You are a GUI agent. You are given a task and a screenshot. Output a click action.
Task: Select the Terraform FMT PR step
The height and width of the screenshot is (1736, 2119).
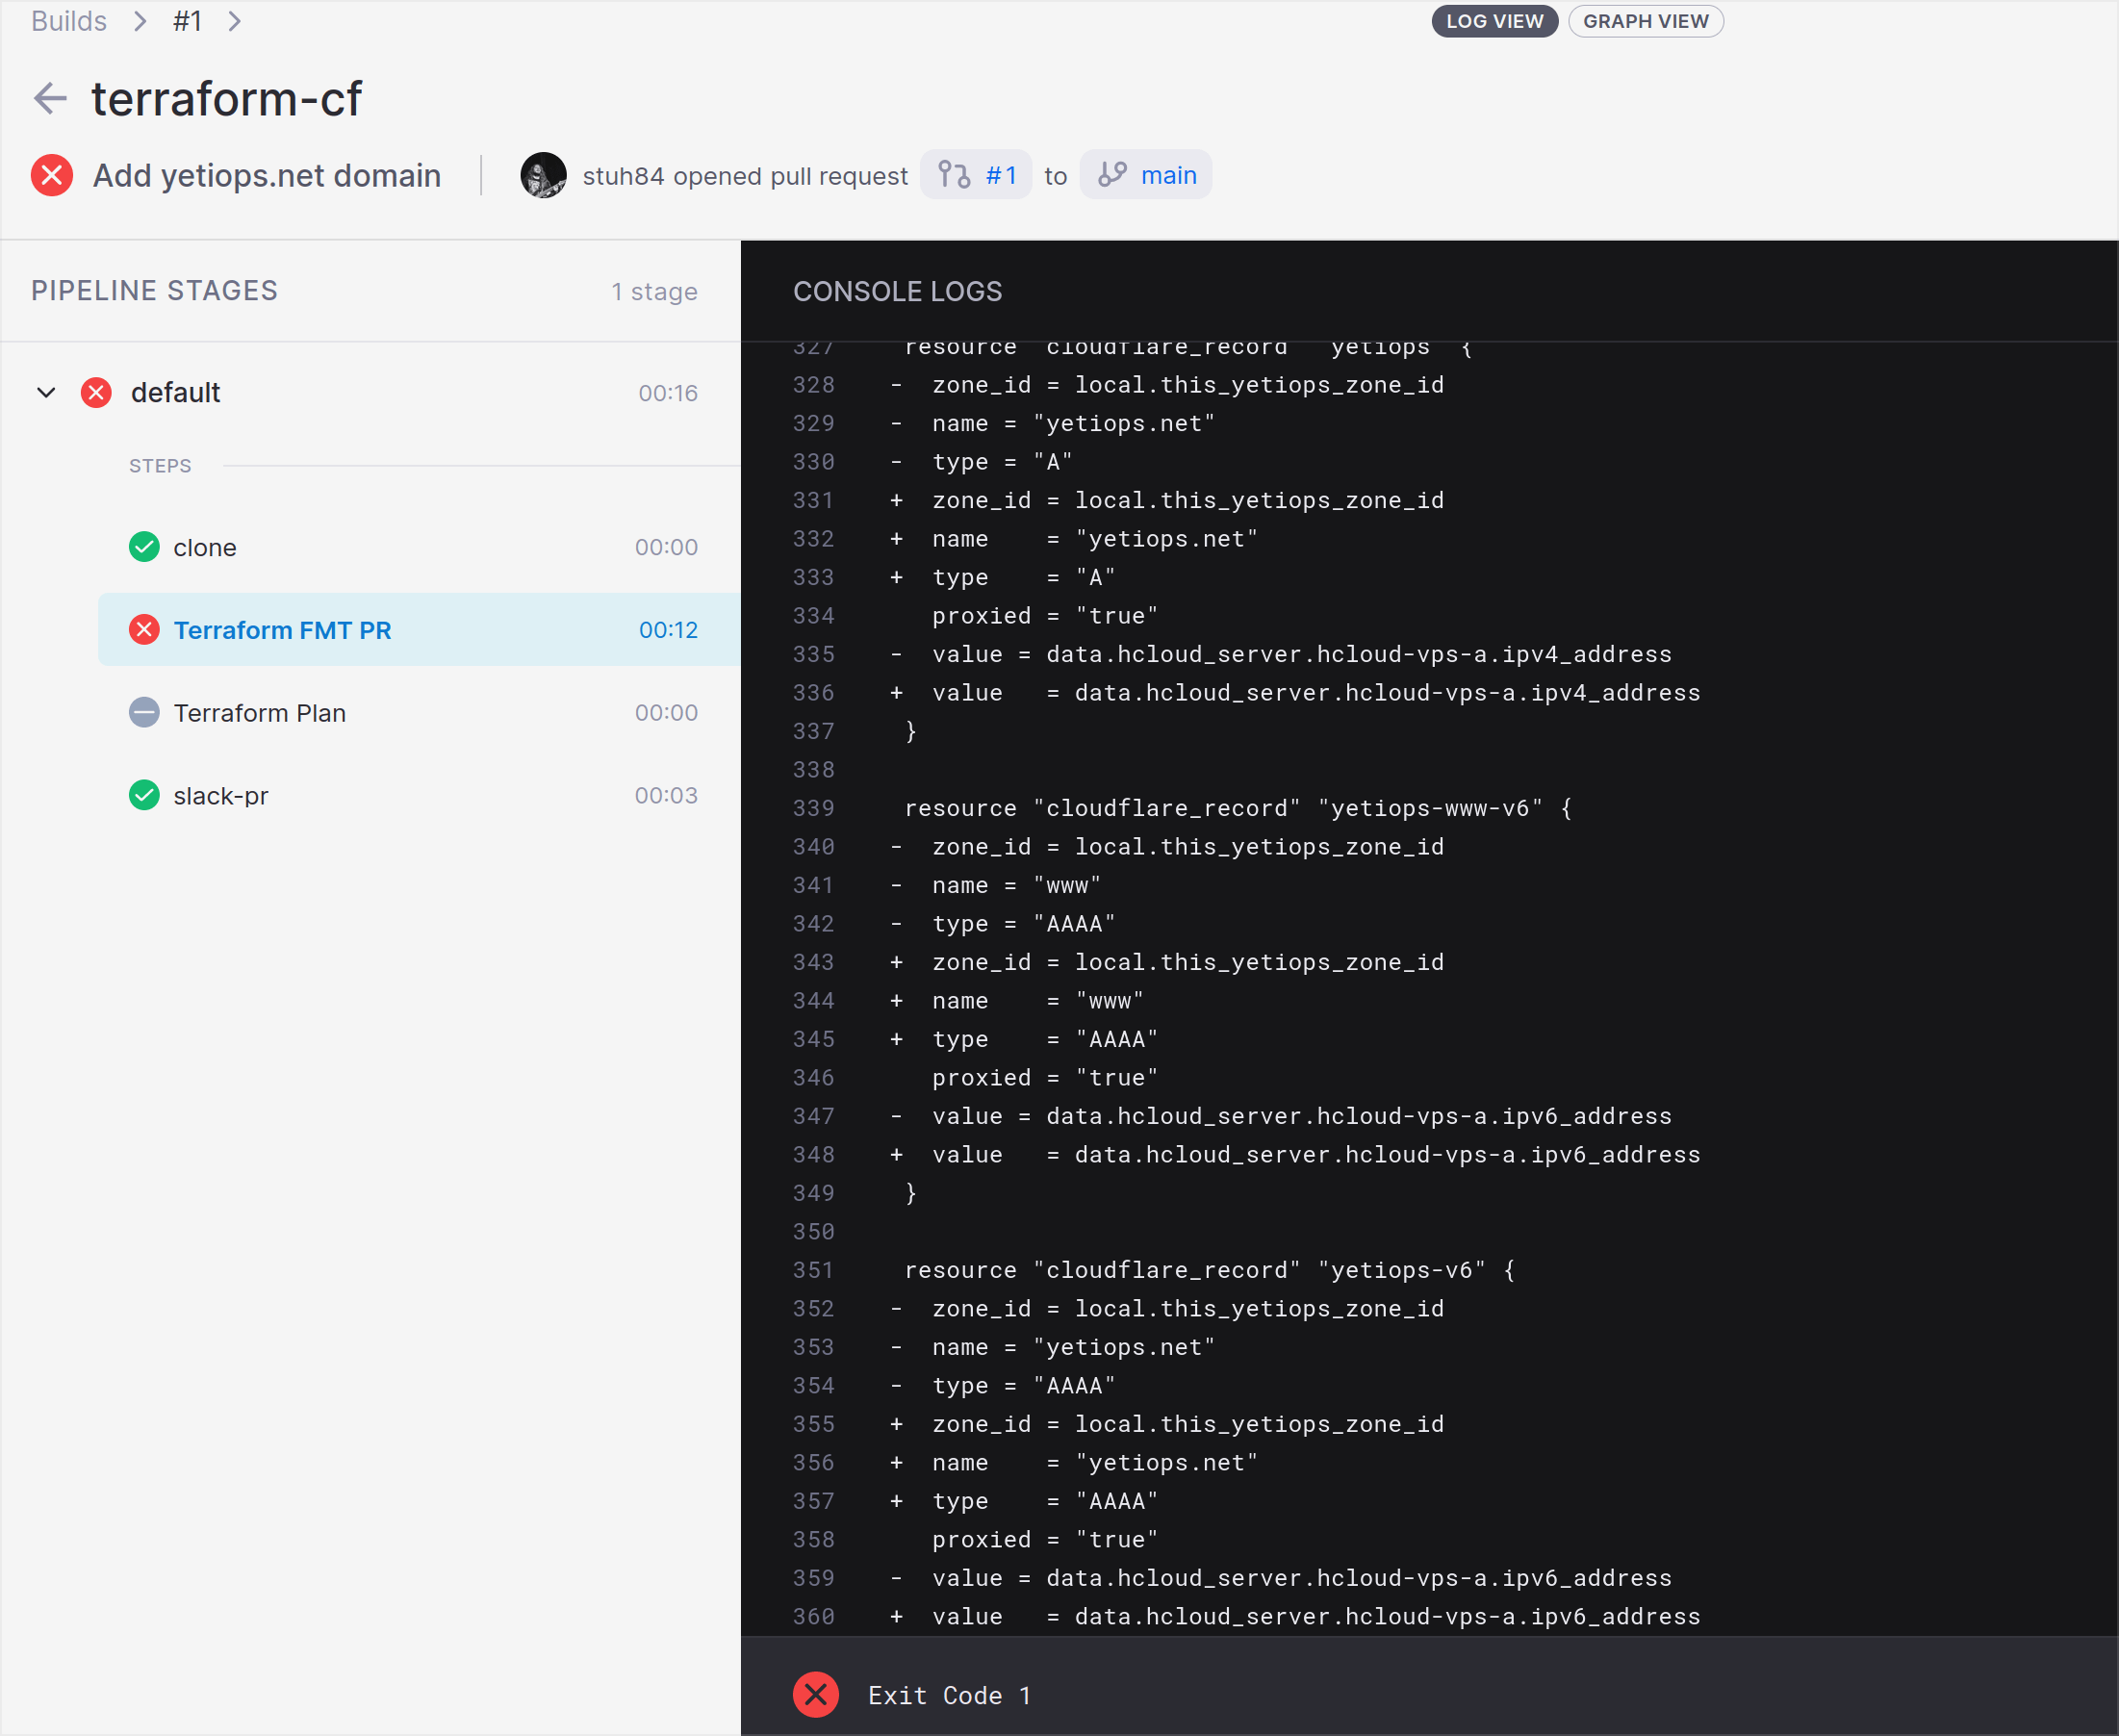(x=283, y=629)
